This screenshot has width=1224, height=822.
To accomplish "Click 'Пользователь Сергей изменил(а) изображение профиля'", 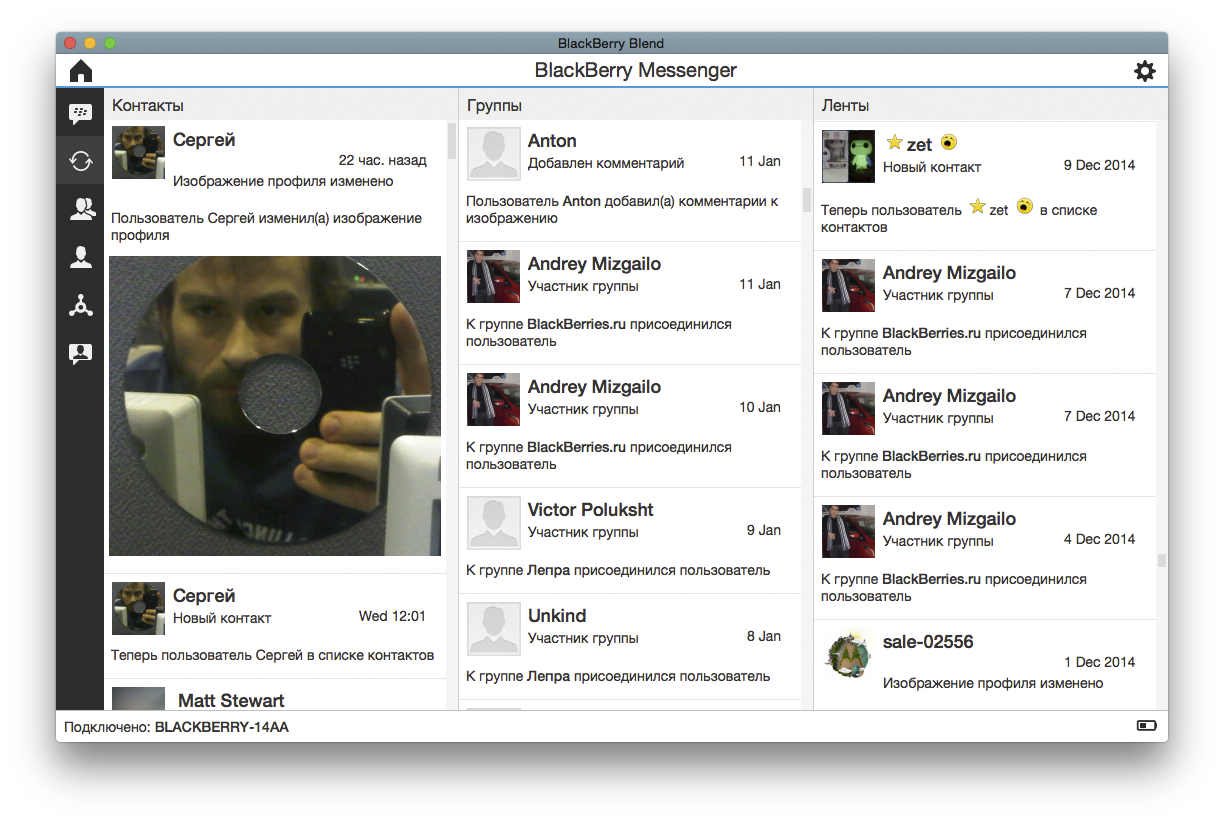I will click(x=266, y=227).
